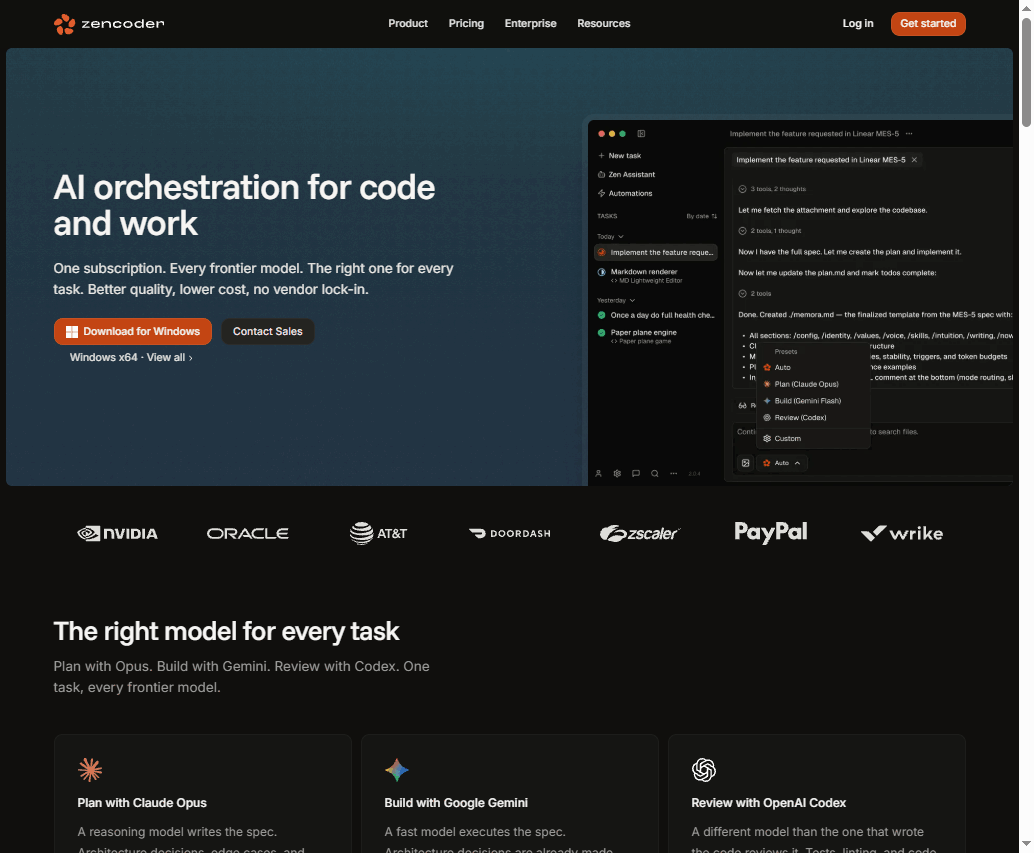Click the 'Build with Google Gemini' card title

(456, 803)
